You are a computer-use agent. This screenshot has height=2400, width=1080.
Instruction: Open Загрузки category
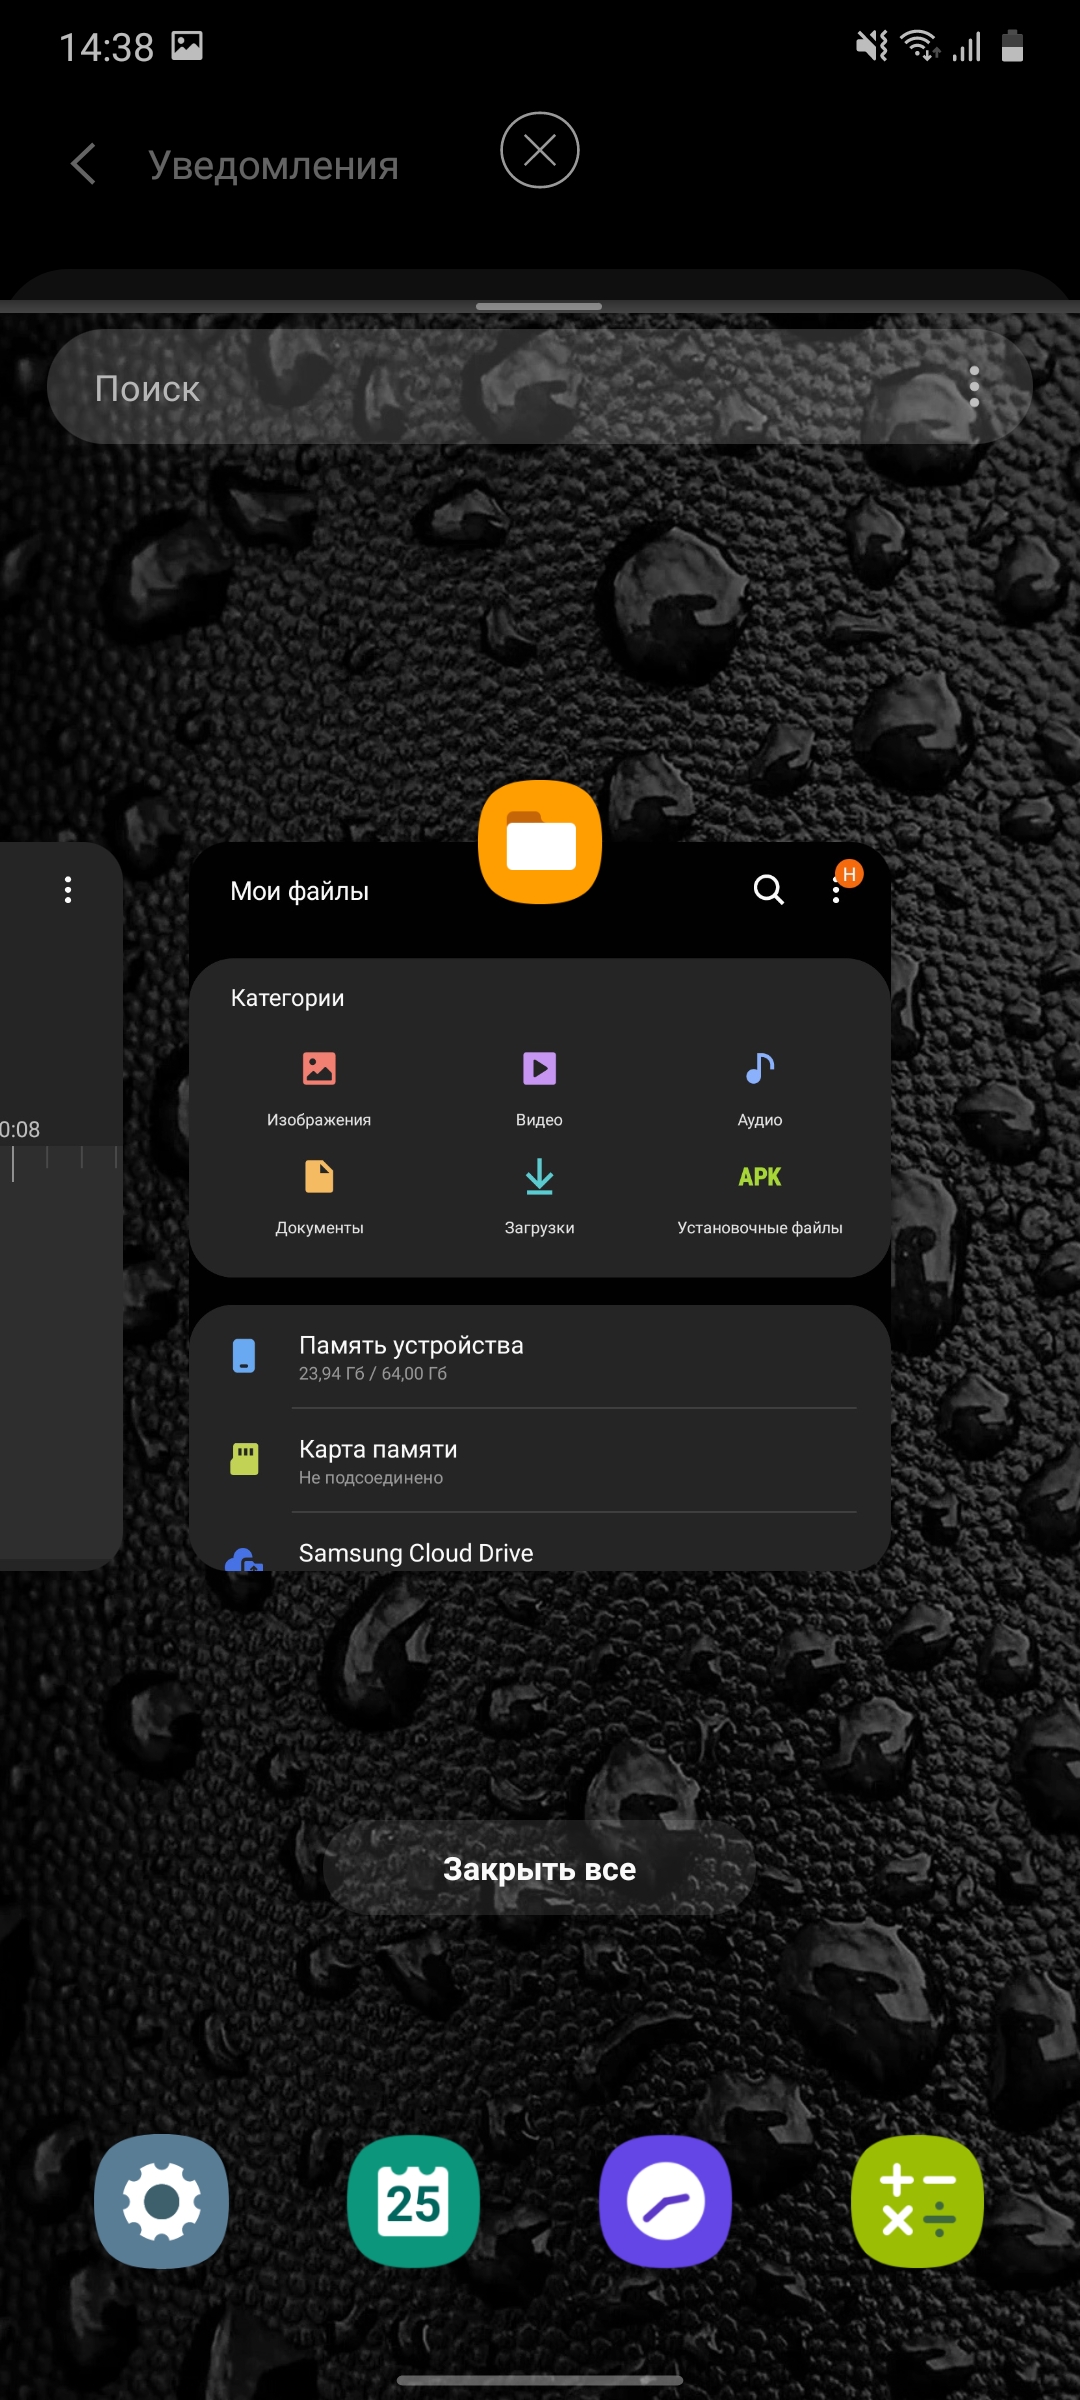pos(539,1195)
